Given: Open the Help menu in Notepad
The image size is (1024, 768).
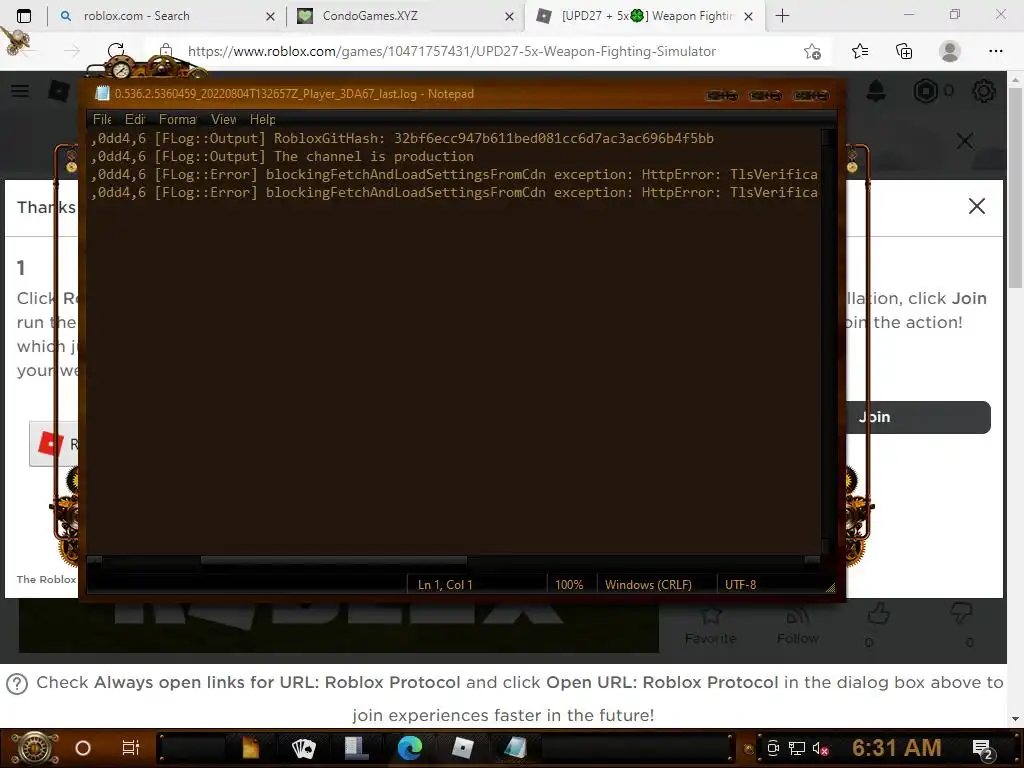Looking at the screenshot, I should pos(263,120).
